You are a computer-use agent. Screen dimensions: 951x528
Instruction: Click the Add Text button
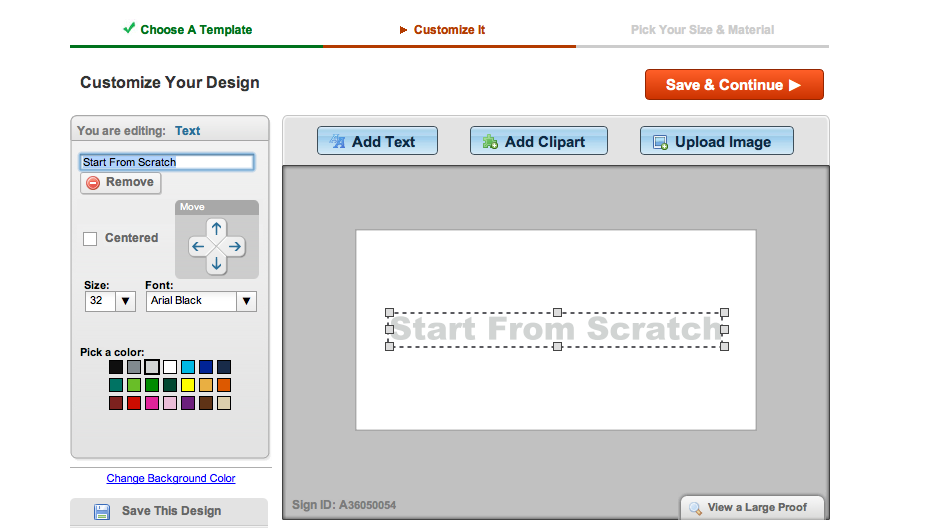pos(377,142)
